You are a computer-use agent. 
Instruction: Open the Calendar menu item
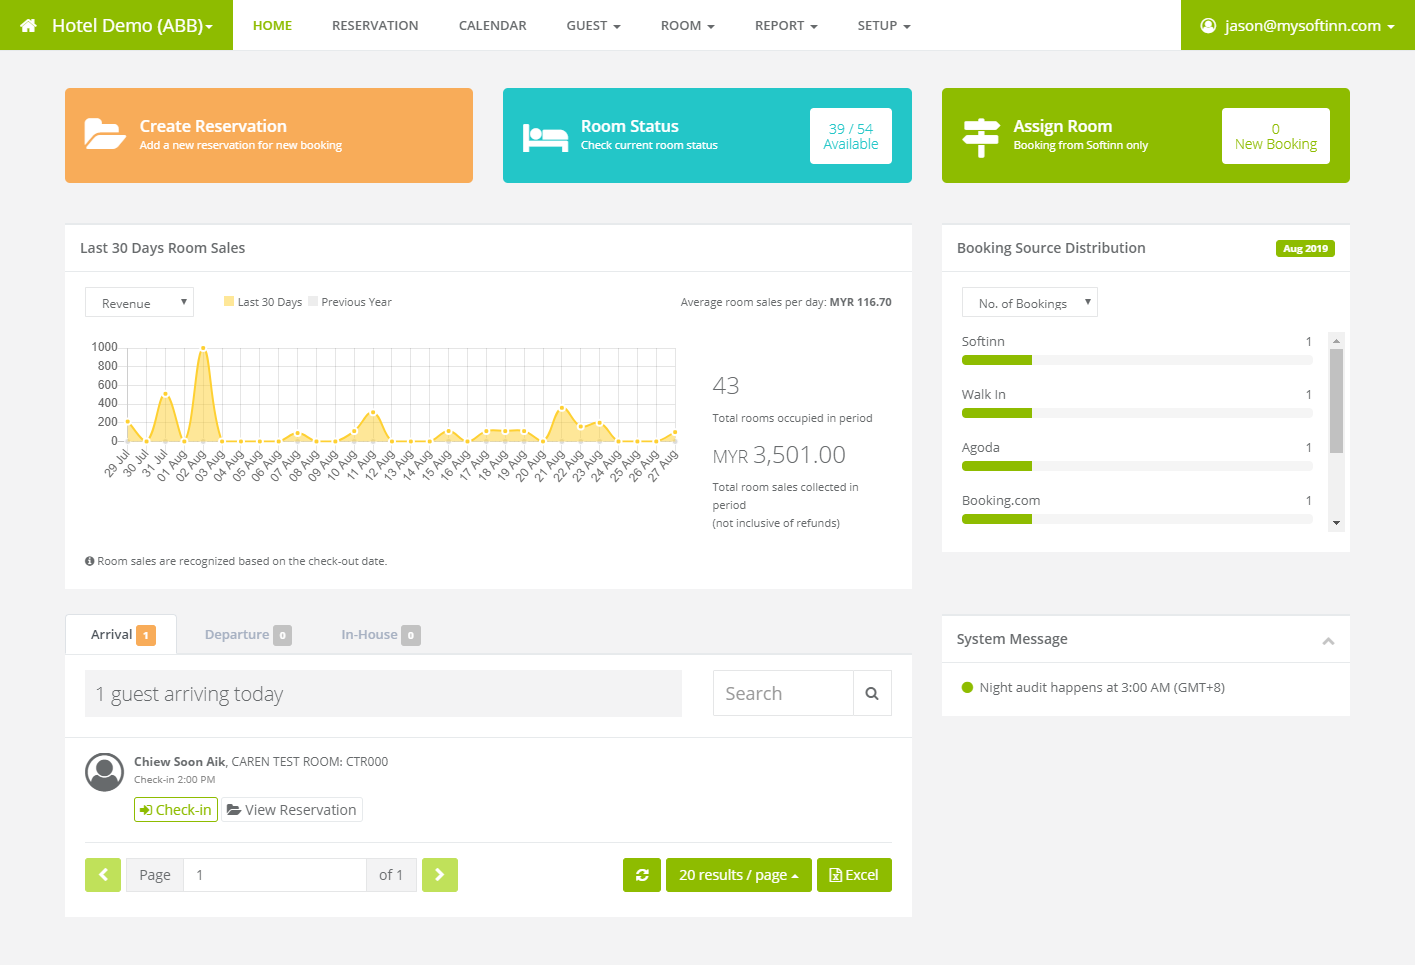[x=492, y=26]
